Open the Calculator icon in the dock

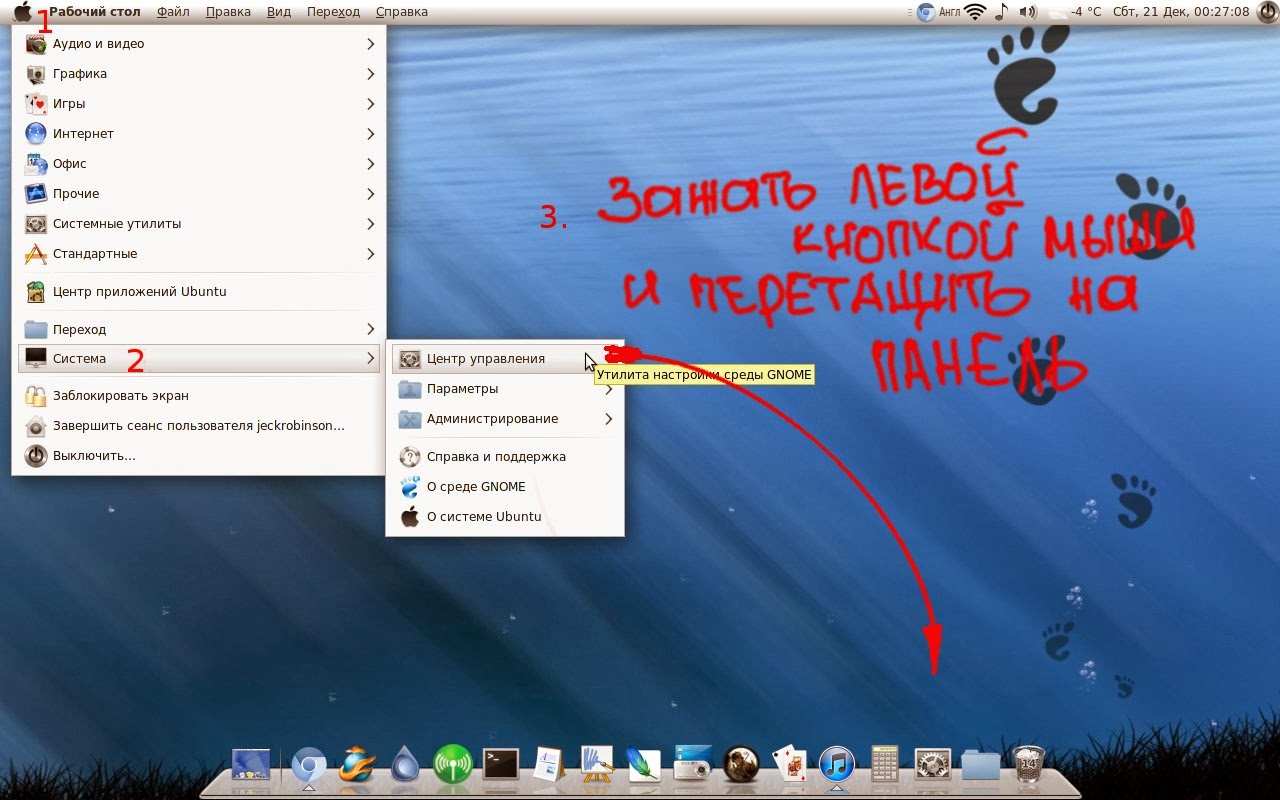(885, 764)
